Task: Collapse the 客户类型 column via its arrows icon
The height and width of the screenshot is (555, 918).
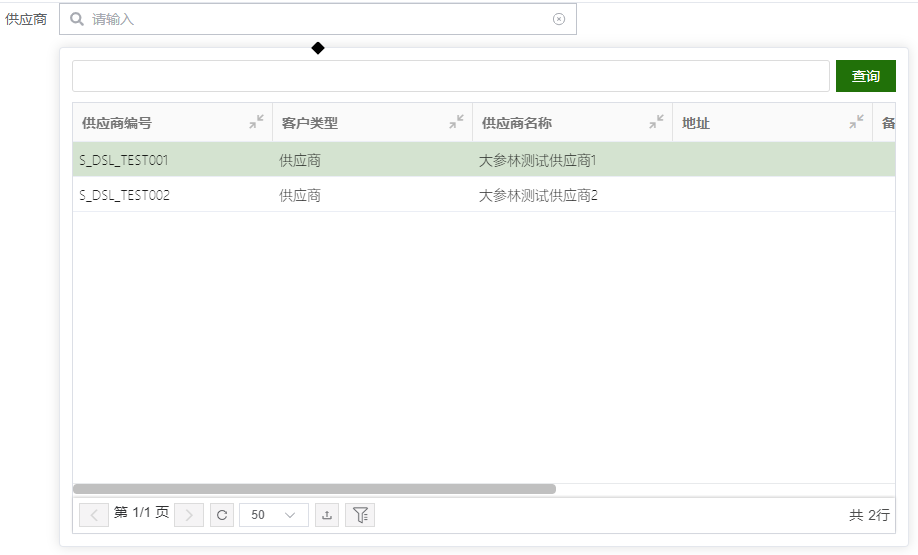Action: coord(457,122)
